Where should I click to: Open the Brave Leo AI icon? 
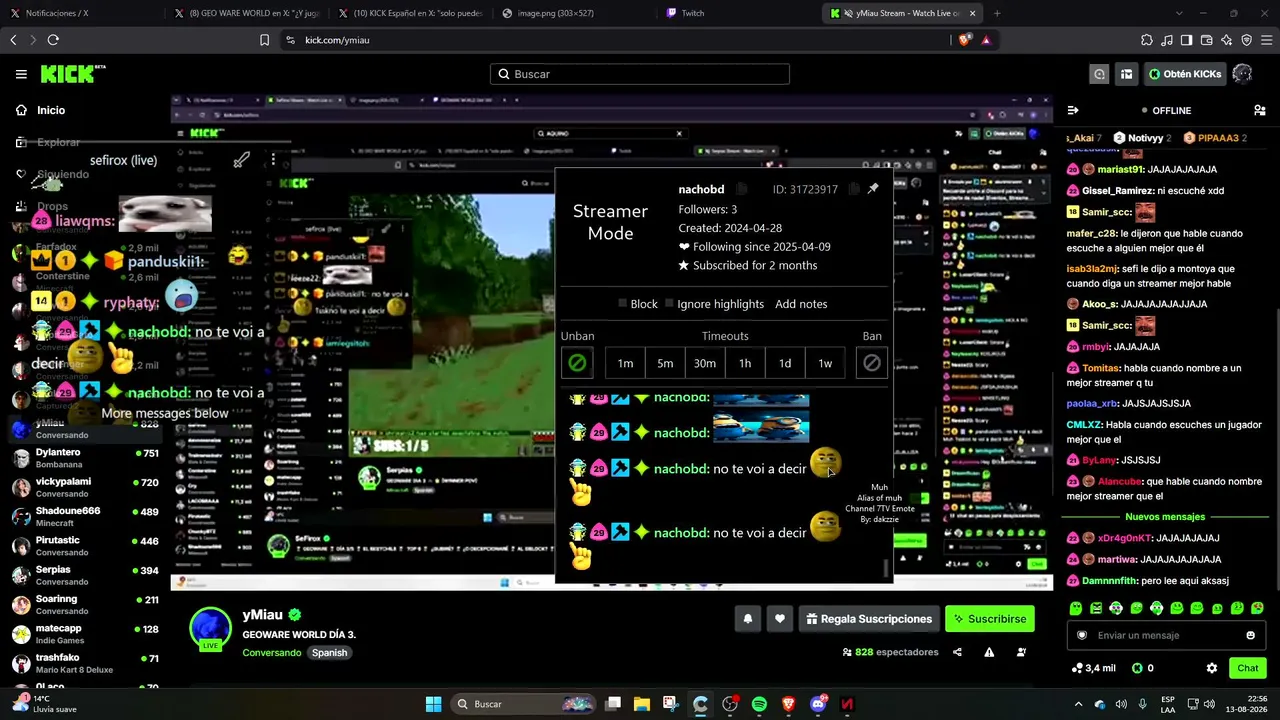1227,40
